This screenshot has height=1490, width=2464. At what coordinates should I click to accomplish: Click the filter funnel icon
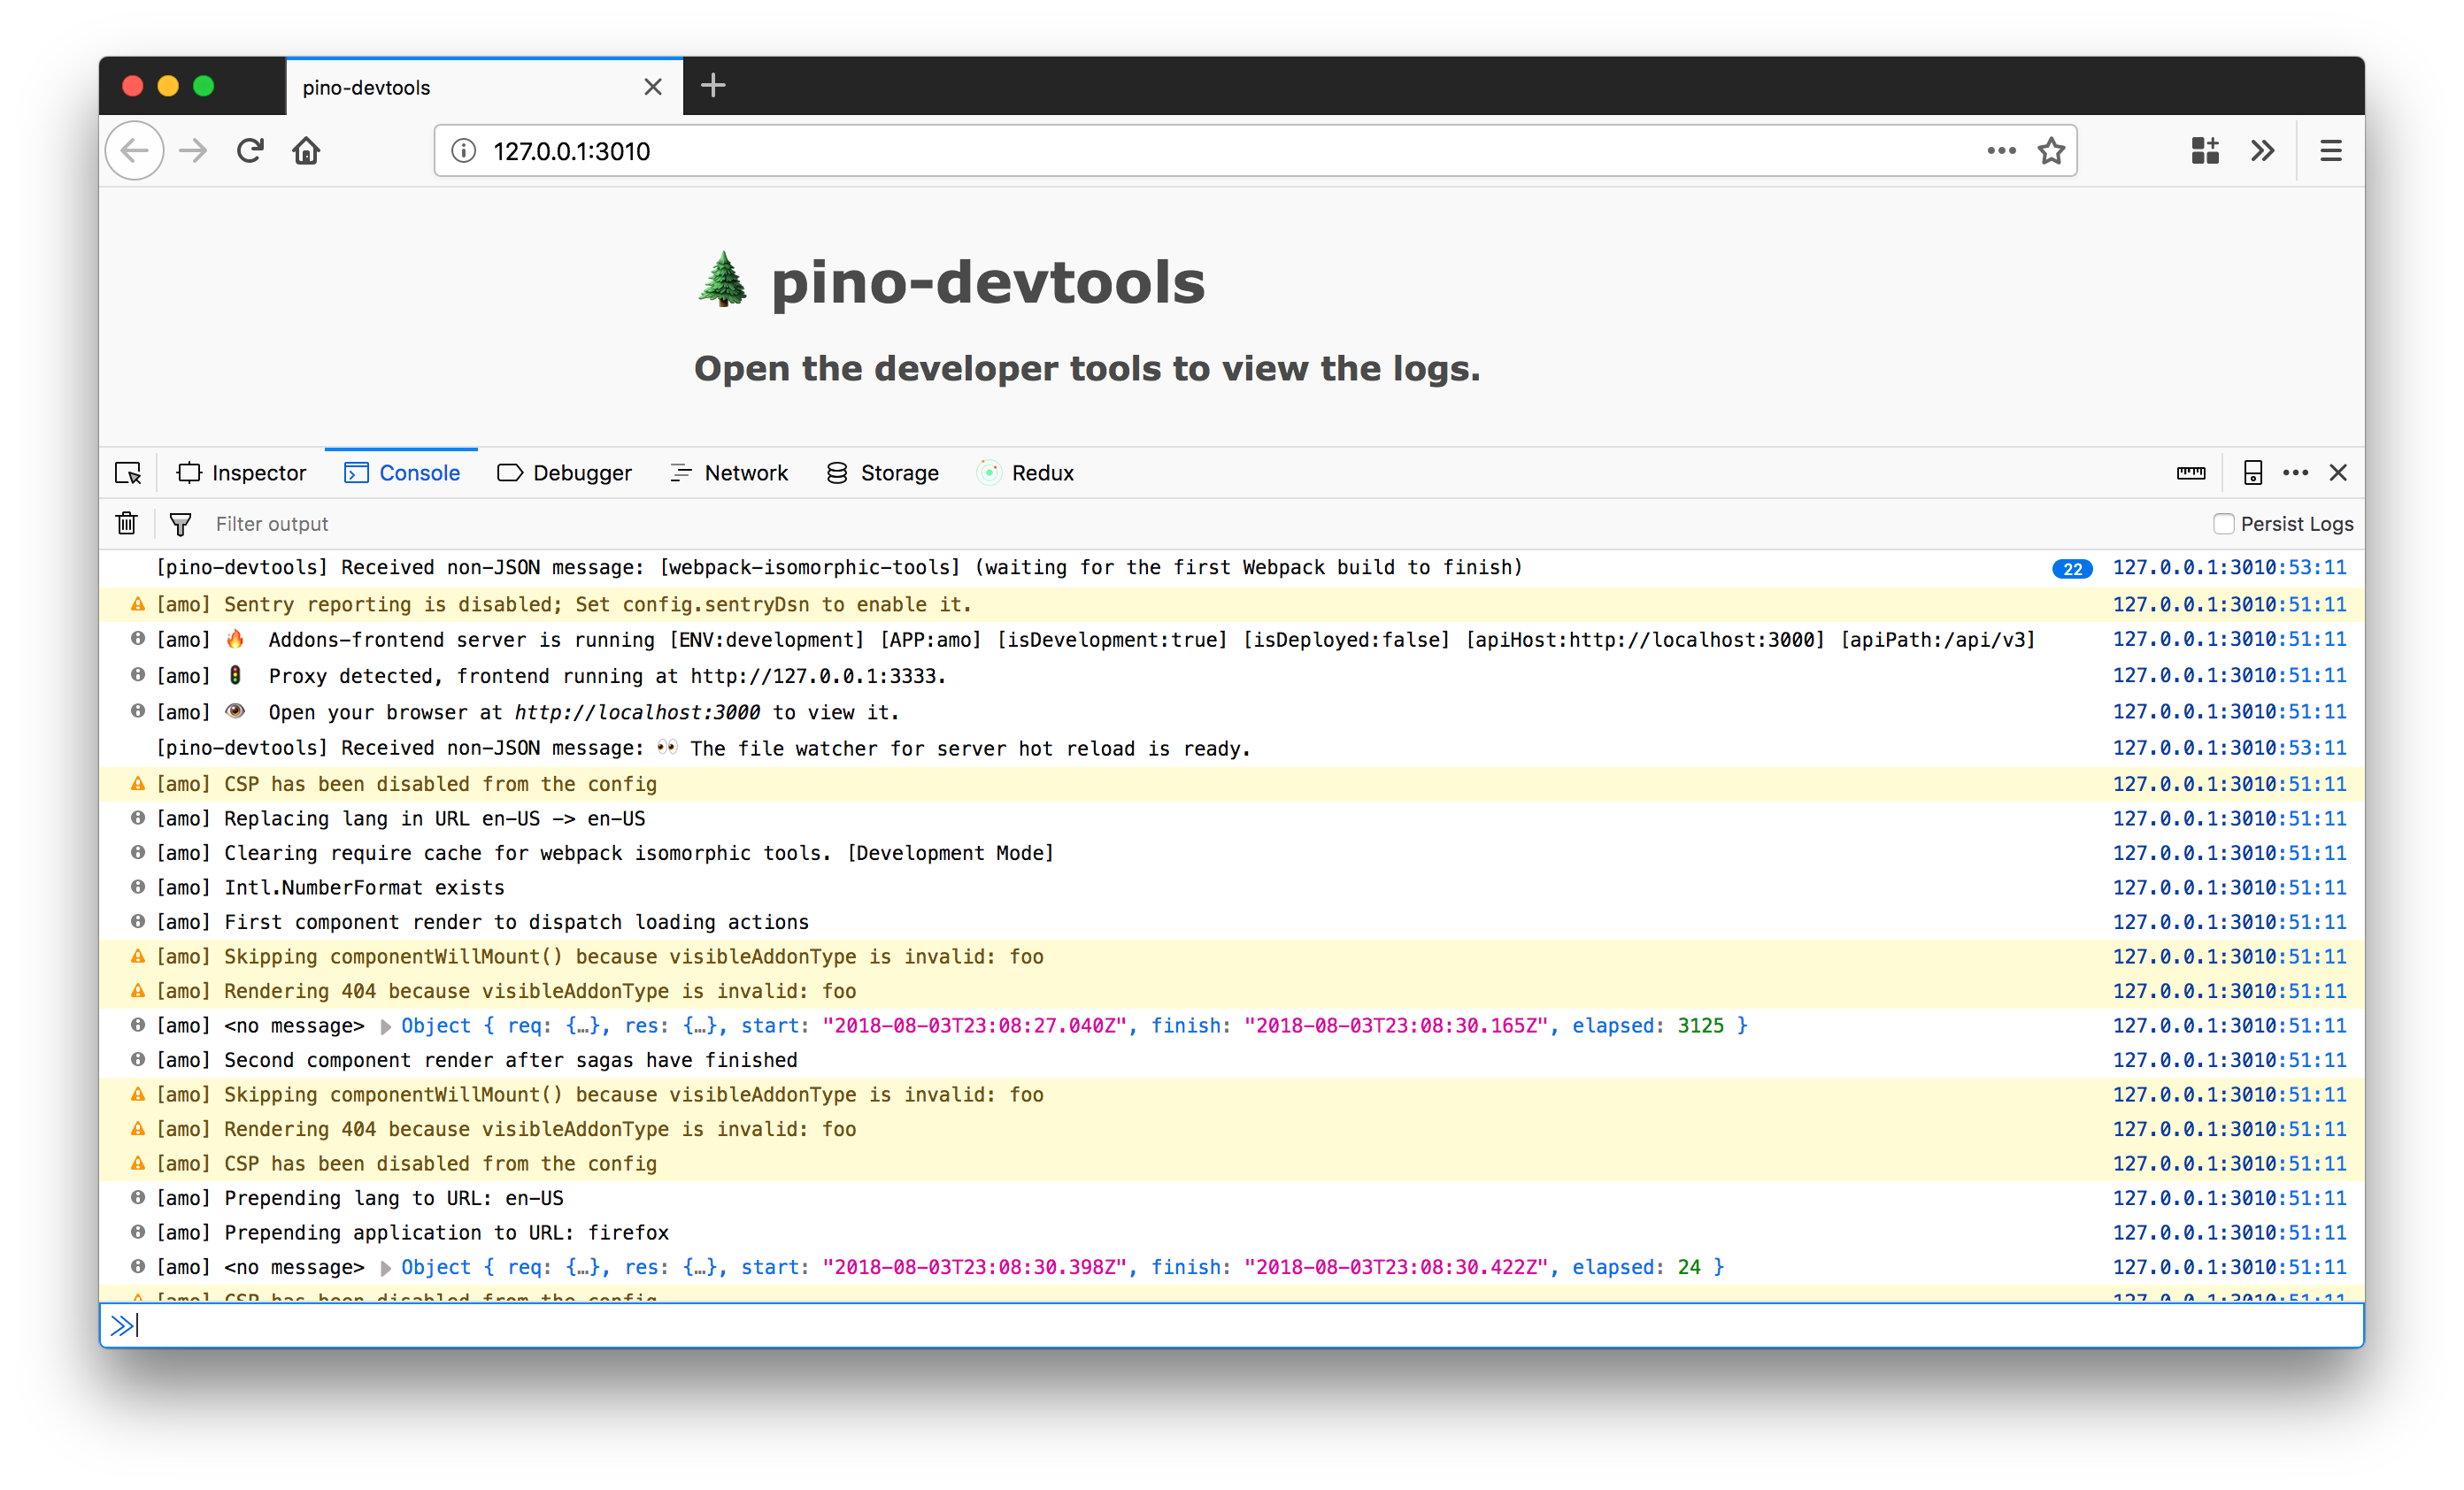click(x=180, y=524)
